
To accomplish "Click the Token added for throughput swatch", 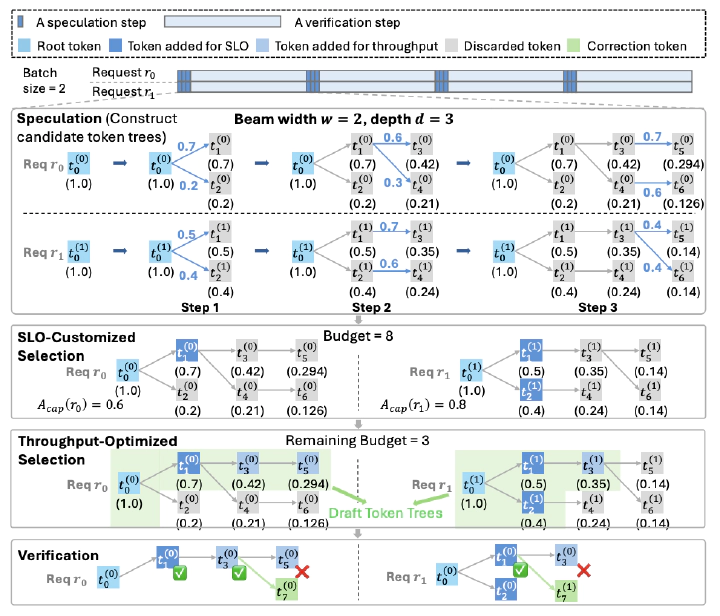I will pyautogui.click(x=262, y=45).
